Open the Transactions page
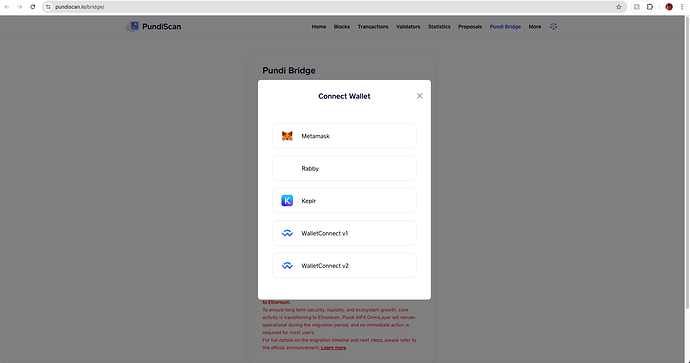 coord(373,26)
